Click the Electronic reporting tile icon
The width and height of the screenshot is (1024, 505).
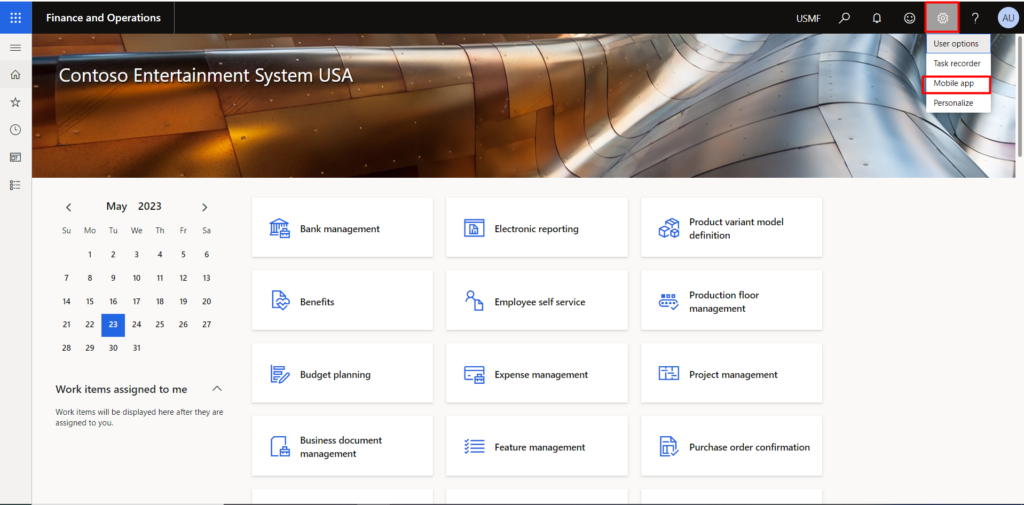[x=474, y=229]
